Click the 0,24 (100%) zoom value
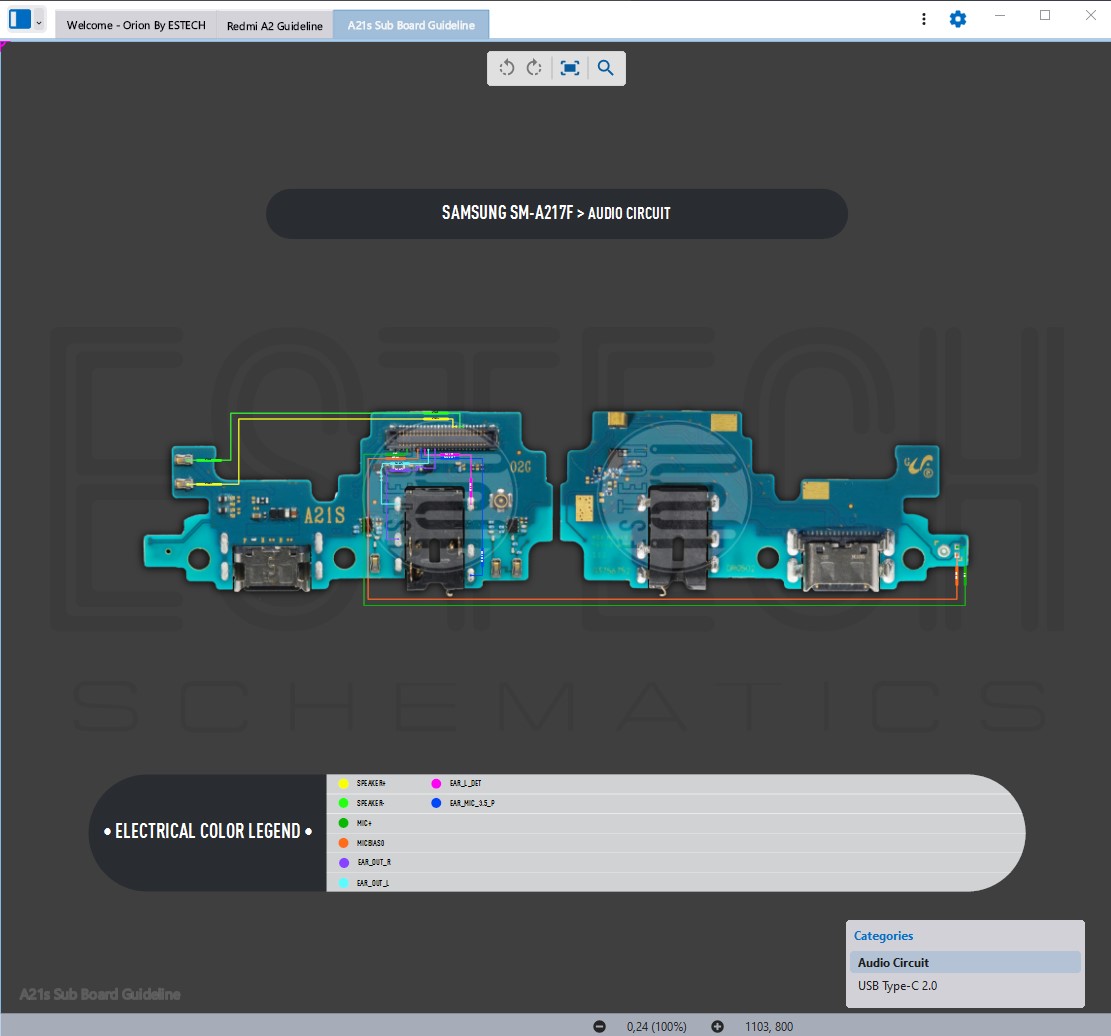Screen dimensions: 1111x1036 tap(656, 1027)
